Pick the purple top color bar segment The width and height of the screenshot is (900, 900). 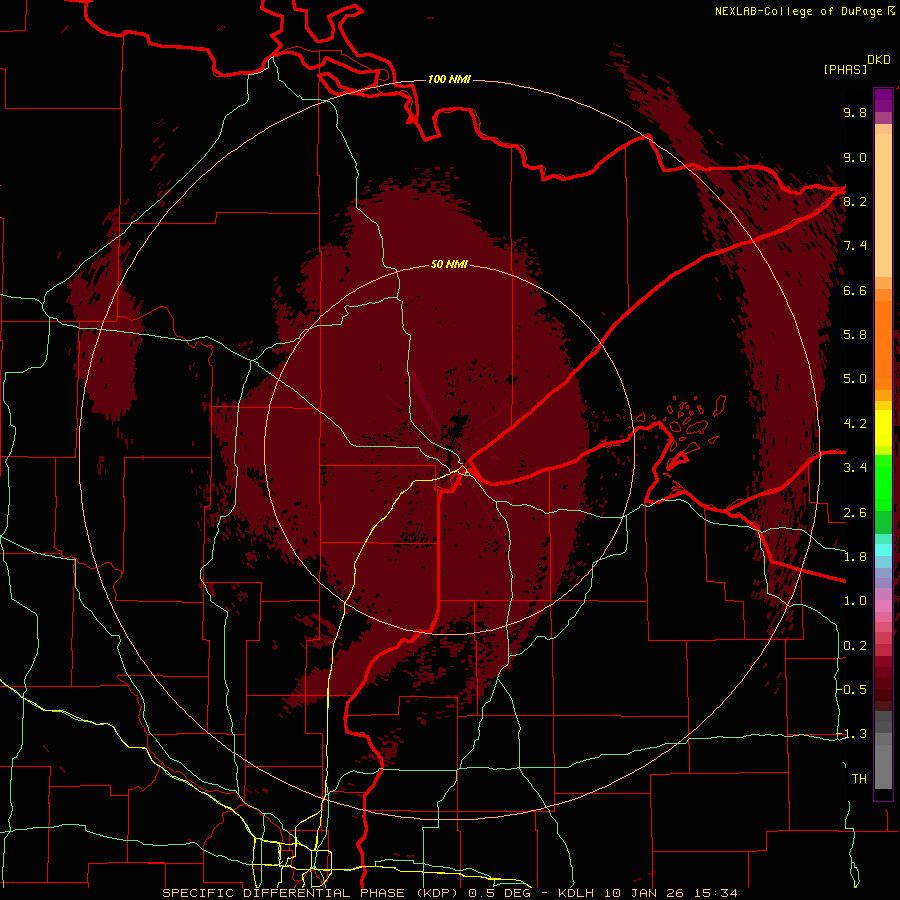[883, 100]
